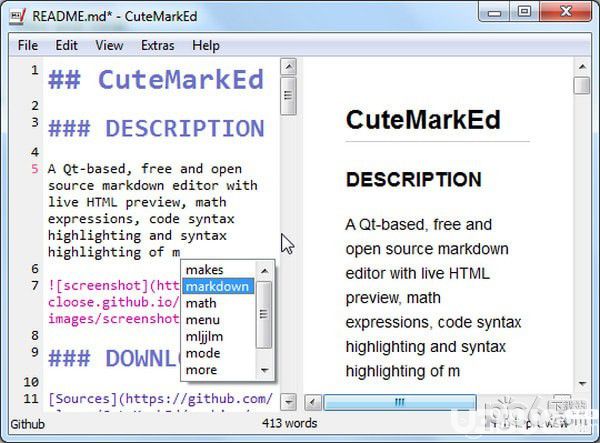Click preview pane scroll up arrow
The image size is (600, 443).
[582, 67]
